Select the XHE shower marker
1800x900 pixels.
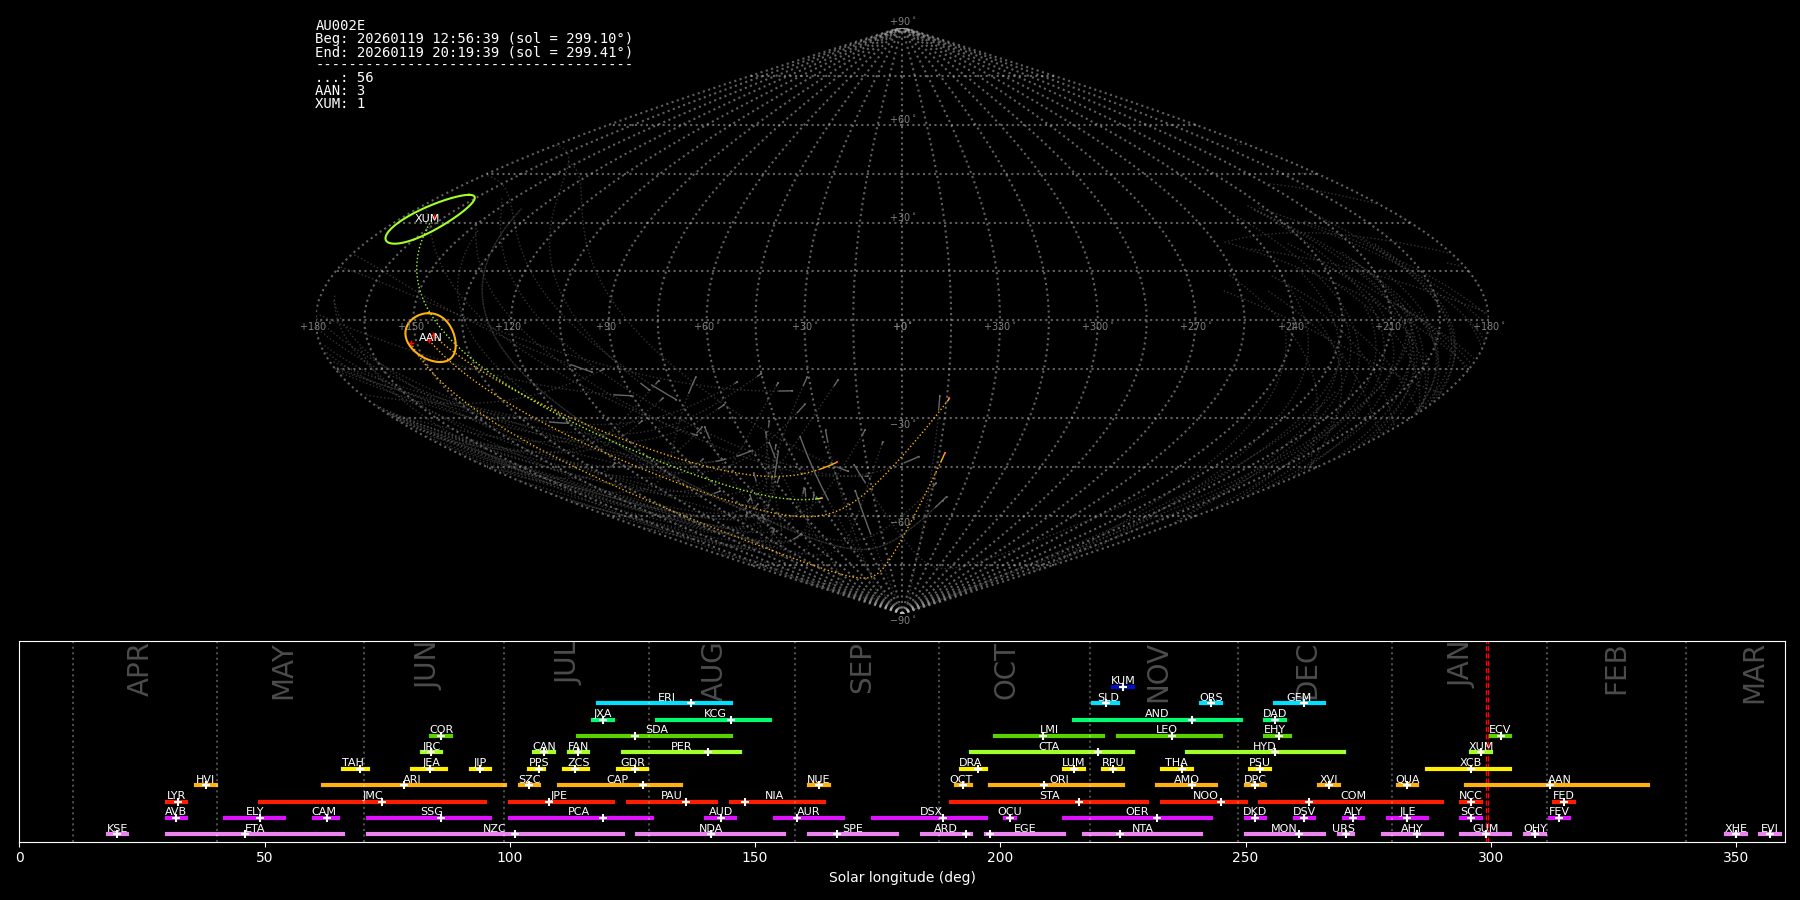point(1736,834)
